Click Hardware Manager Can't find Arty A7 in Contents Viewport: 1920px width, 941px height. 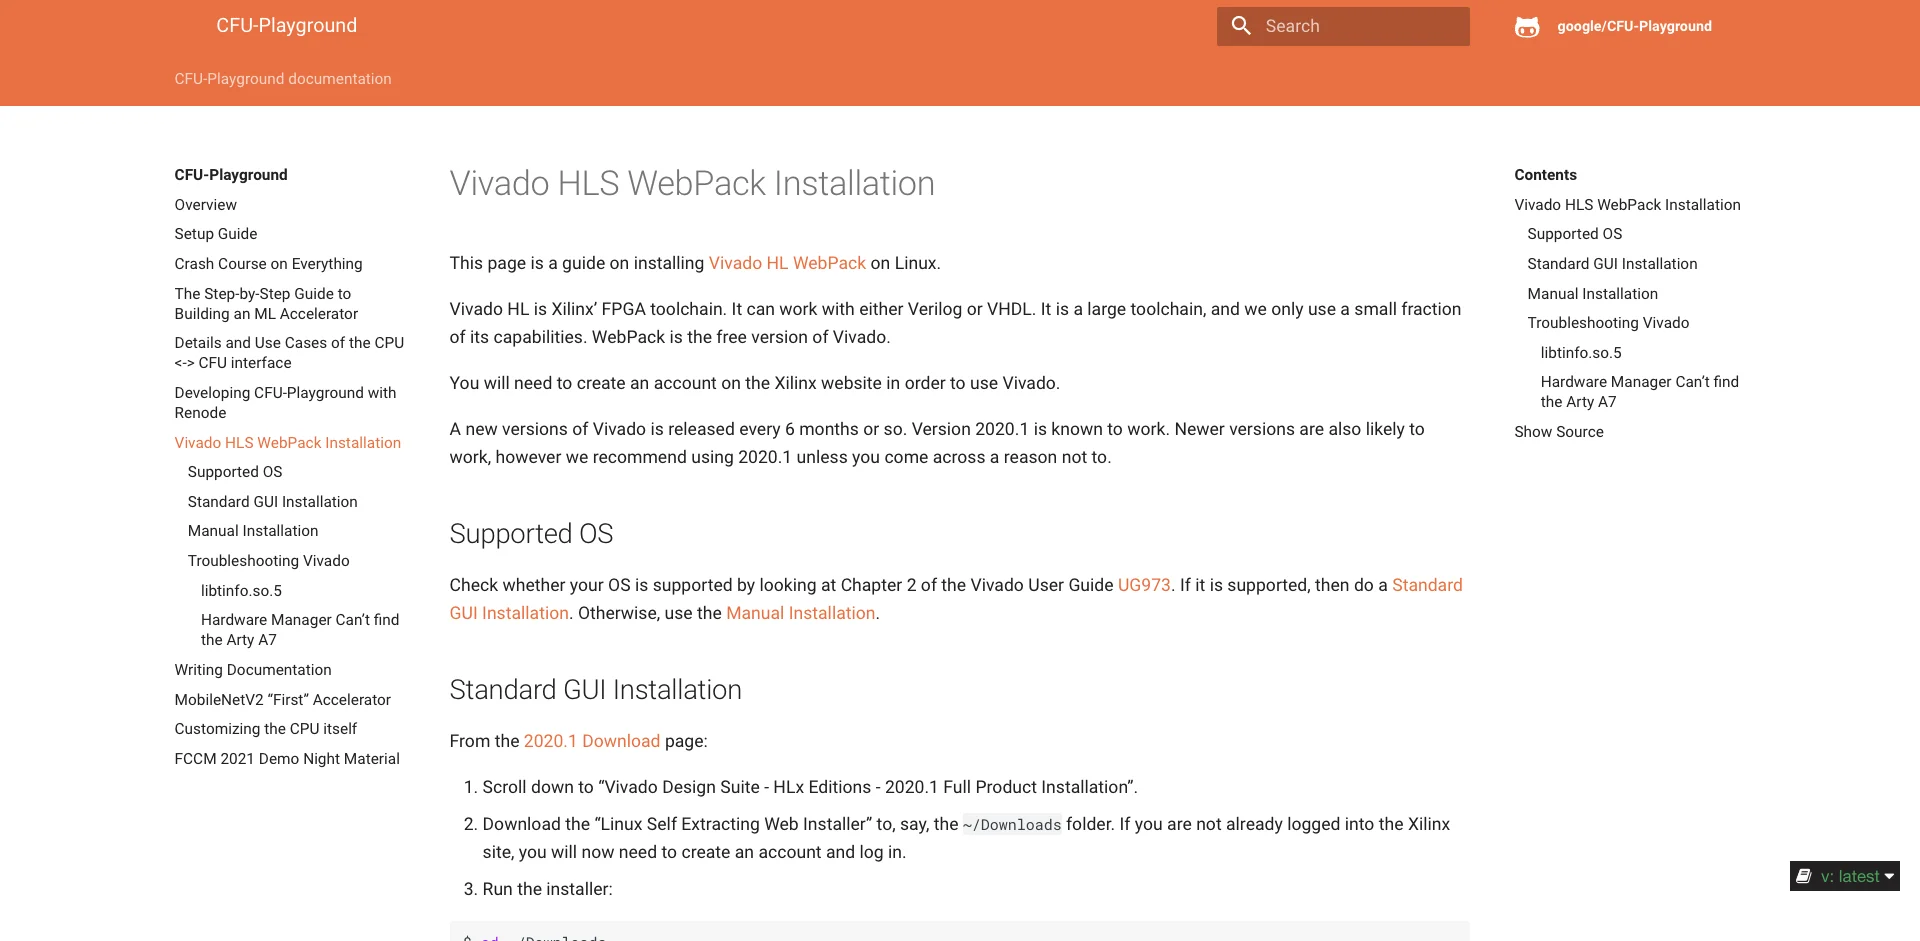pos(1639,392)
